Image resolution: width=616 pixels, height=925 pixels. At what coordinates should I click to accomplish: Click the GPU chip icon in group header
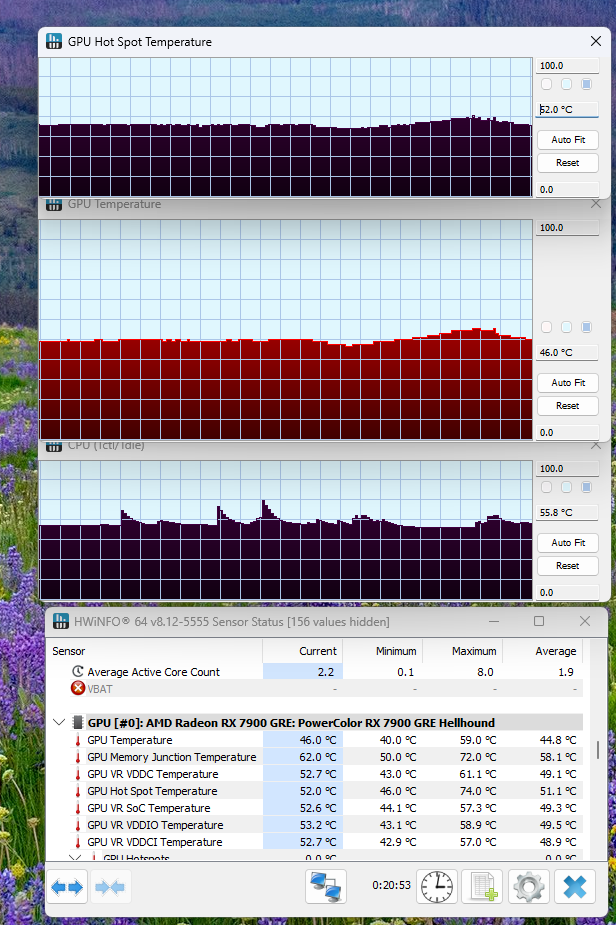(77, 723)
